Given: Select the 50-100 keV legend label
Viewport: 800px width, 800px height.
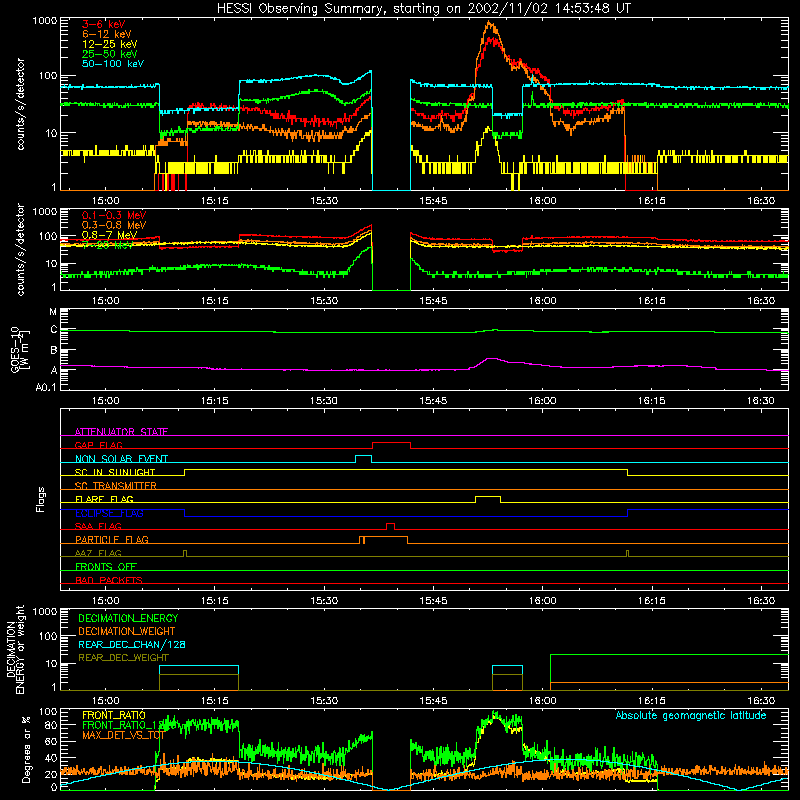Looking at the screenshot, I should (113, 64).
